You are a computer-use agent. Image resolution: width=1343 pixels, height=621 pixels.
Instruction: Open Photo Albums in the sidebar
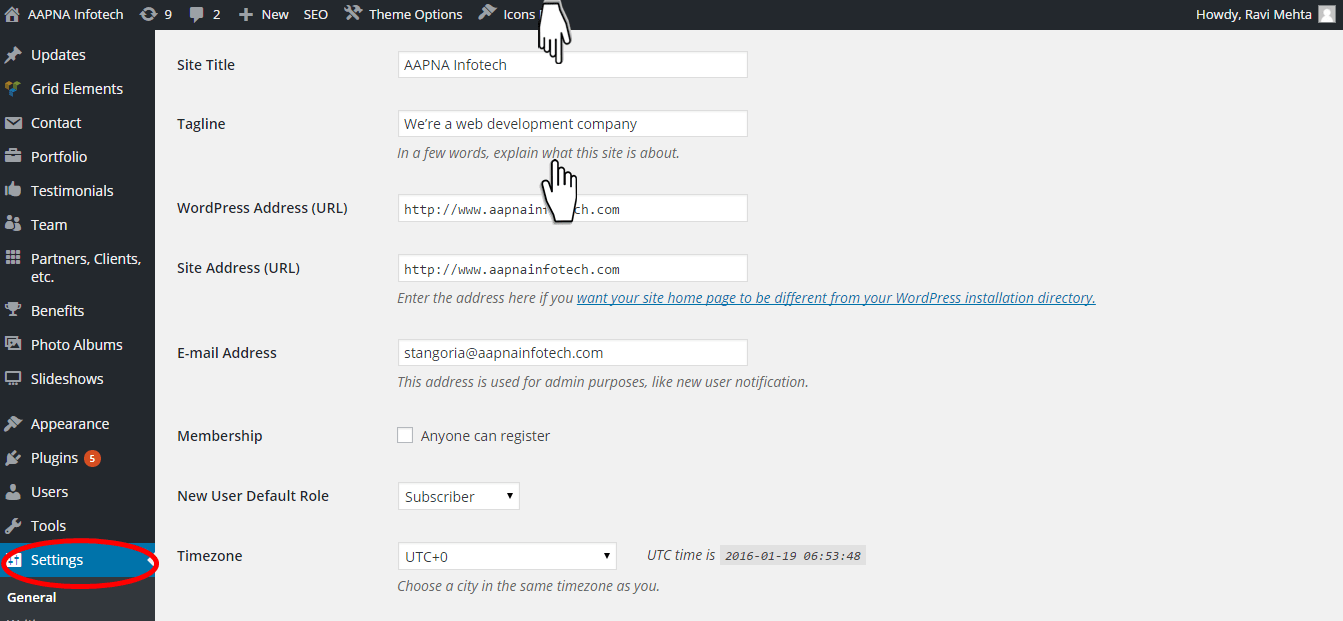pyautogui.click(x=77, y=345)
